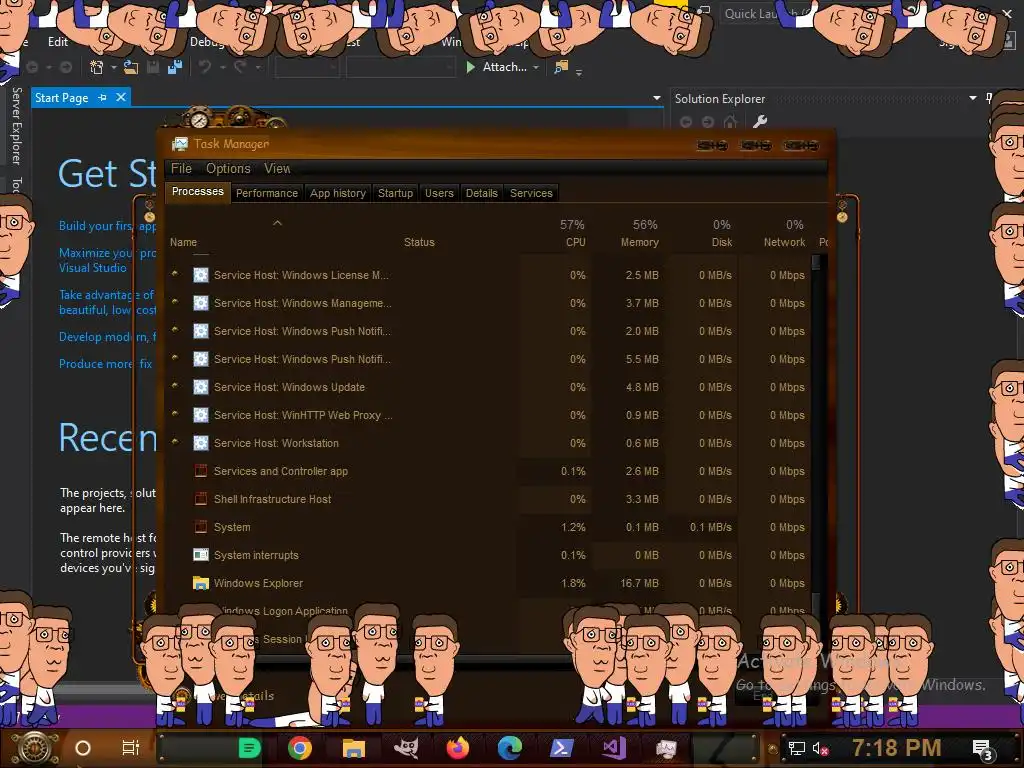Click Visual Studio Open File toolbar icon
Screen dimensions: 1024x768
131,67
